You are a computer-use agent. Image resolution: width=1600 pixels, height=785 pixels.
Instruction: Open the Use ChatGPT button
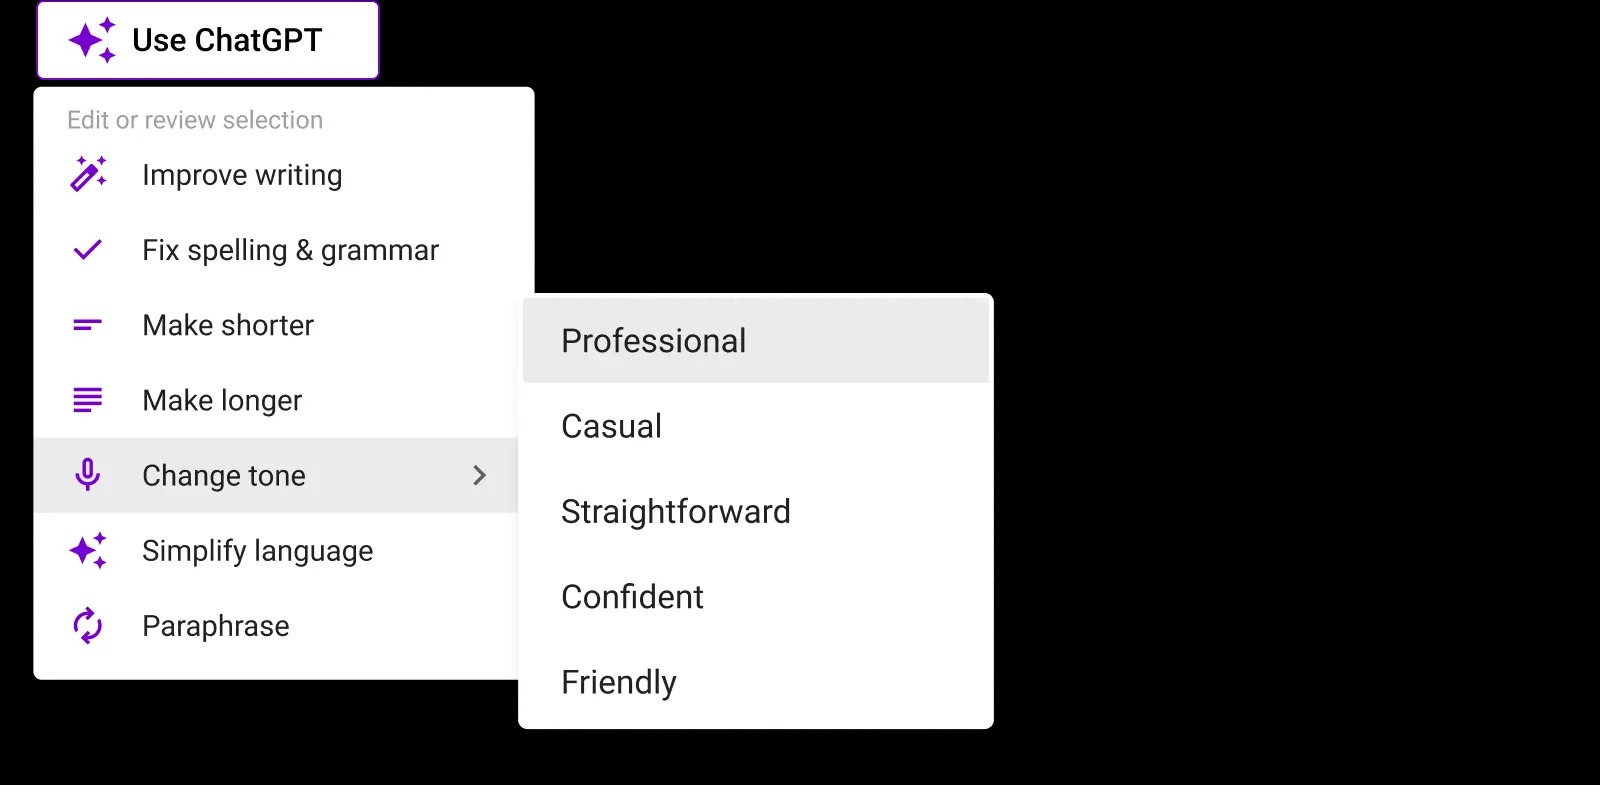pos(208,40)
